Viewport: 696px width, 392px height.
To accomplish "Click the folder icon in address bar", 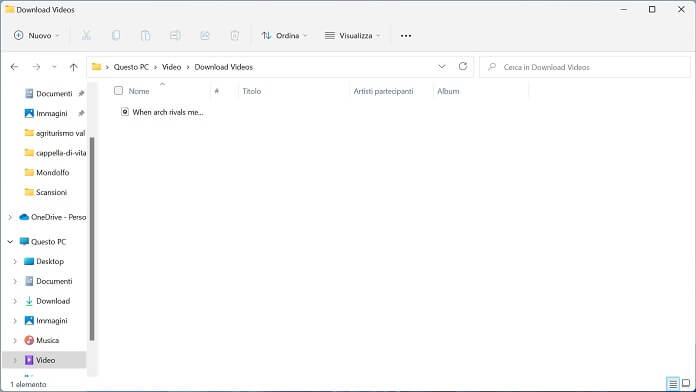I will tap(96, 67).
